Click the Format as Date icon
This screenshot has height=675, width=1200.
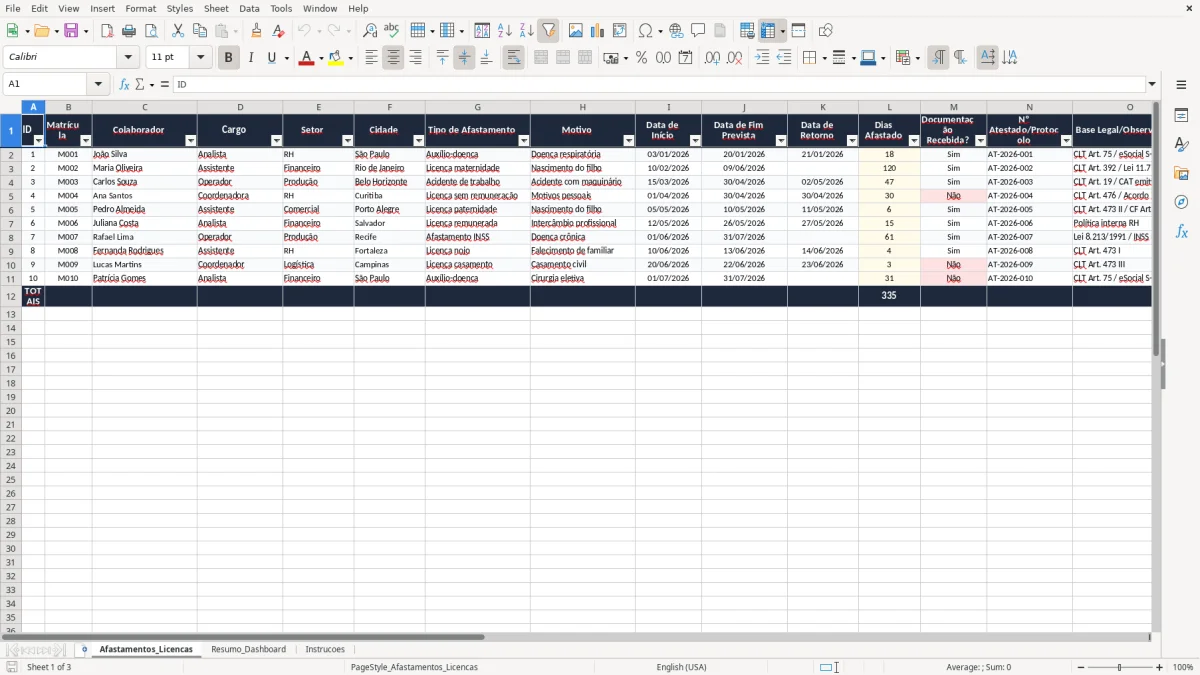(x=685, y=58)
